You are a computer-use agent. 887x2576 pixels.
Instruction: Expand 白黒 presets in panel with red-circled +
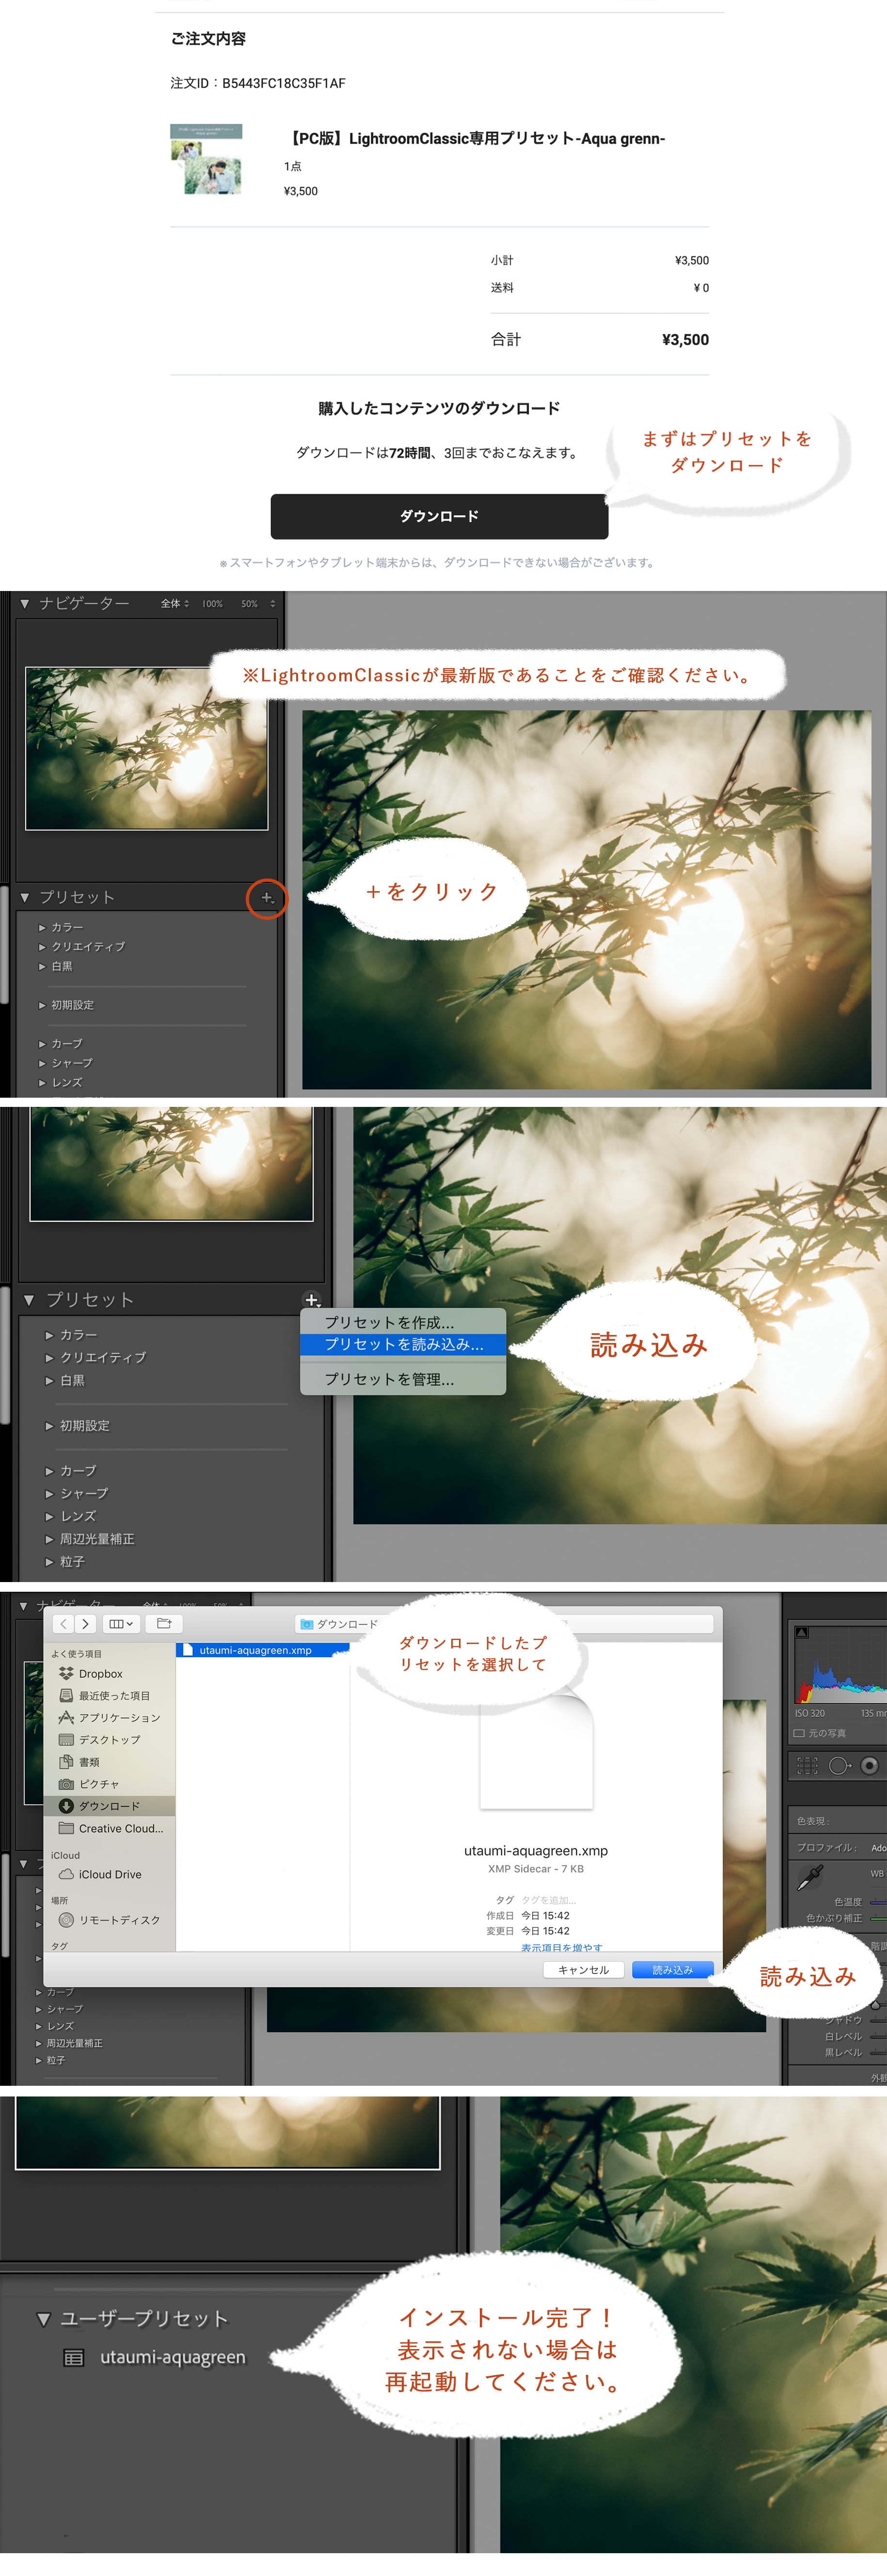(x=42, y=967)
